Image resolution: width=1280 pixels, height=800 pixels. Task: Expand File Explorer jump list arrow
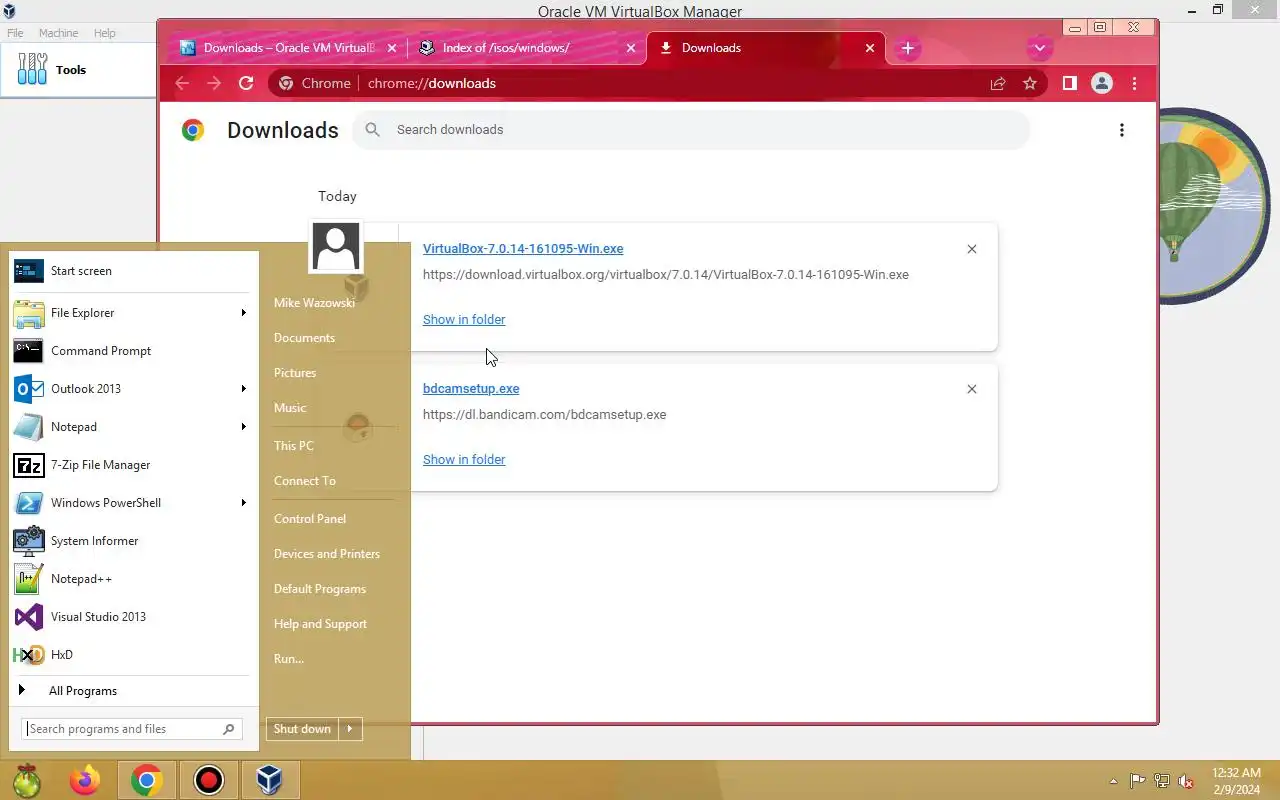(243, 313)
